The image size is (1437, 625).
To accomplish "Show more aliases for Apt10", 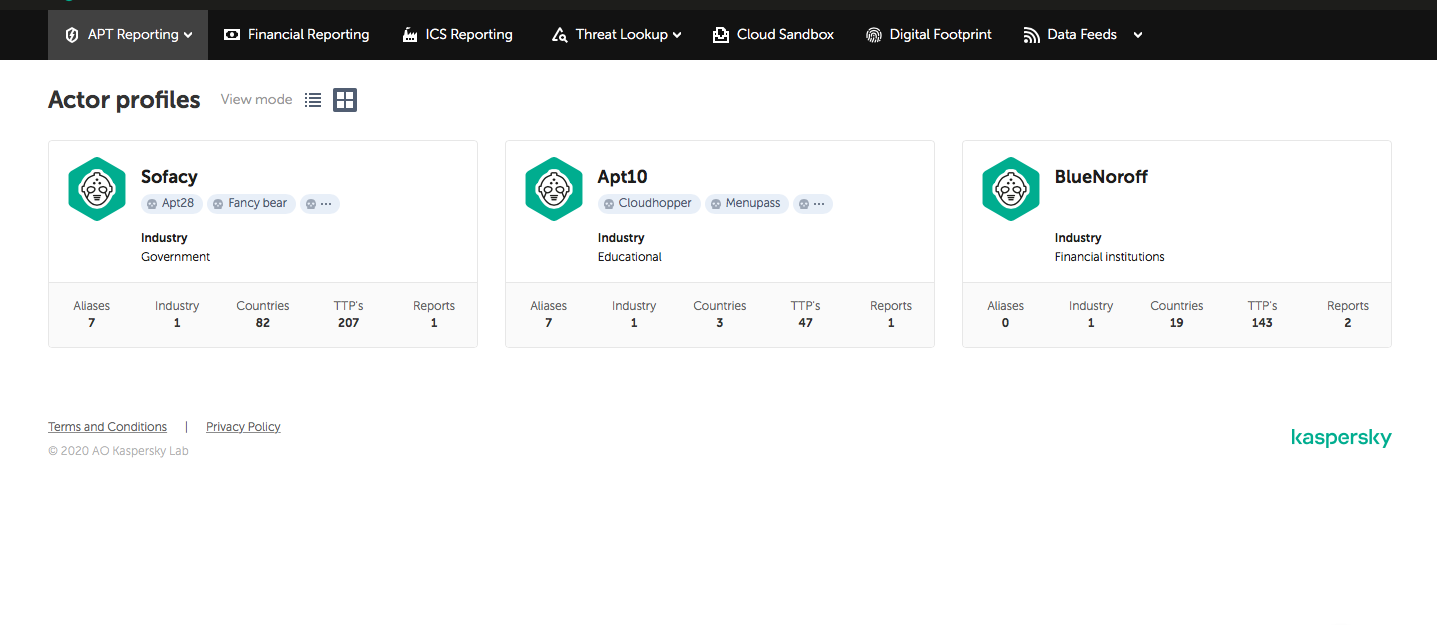I will (813, 204).
